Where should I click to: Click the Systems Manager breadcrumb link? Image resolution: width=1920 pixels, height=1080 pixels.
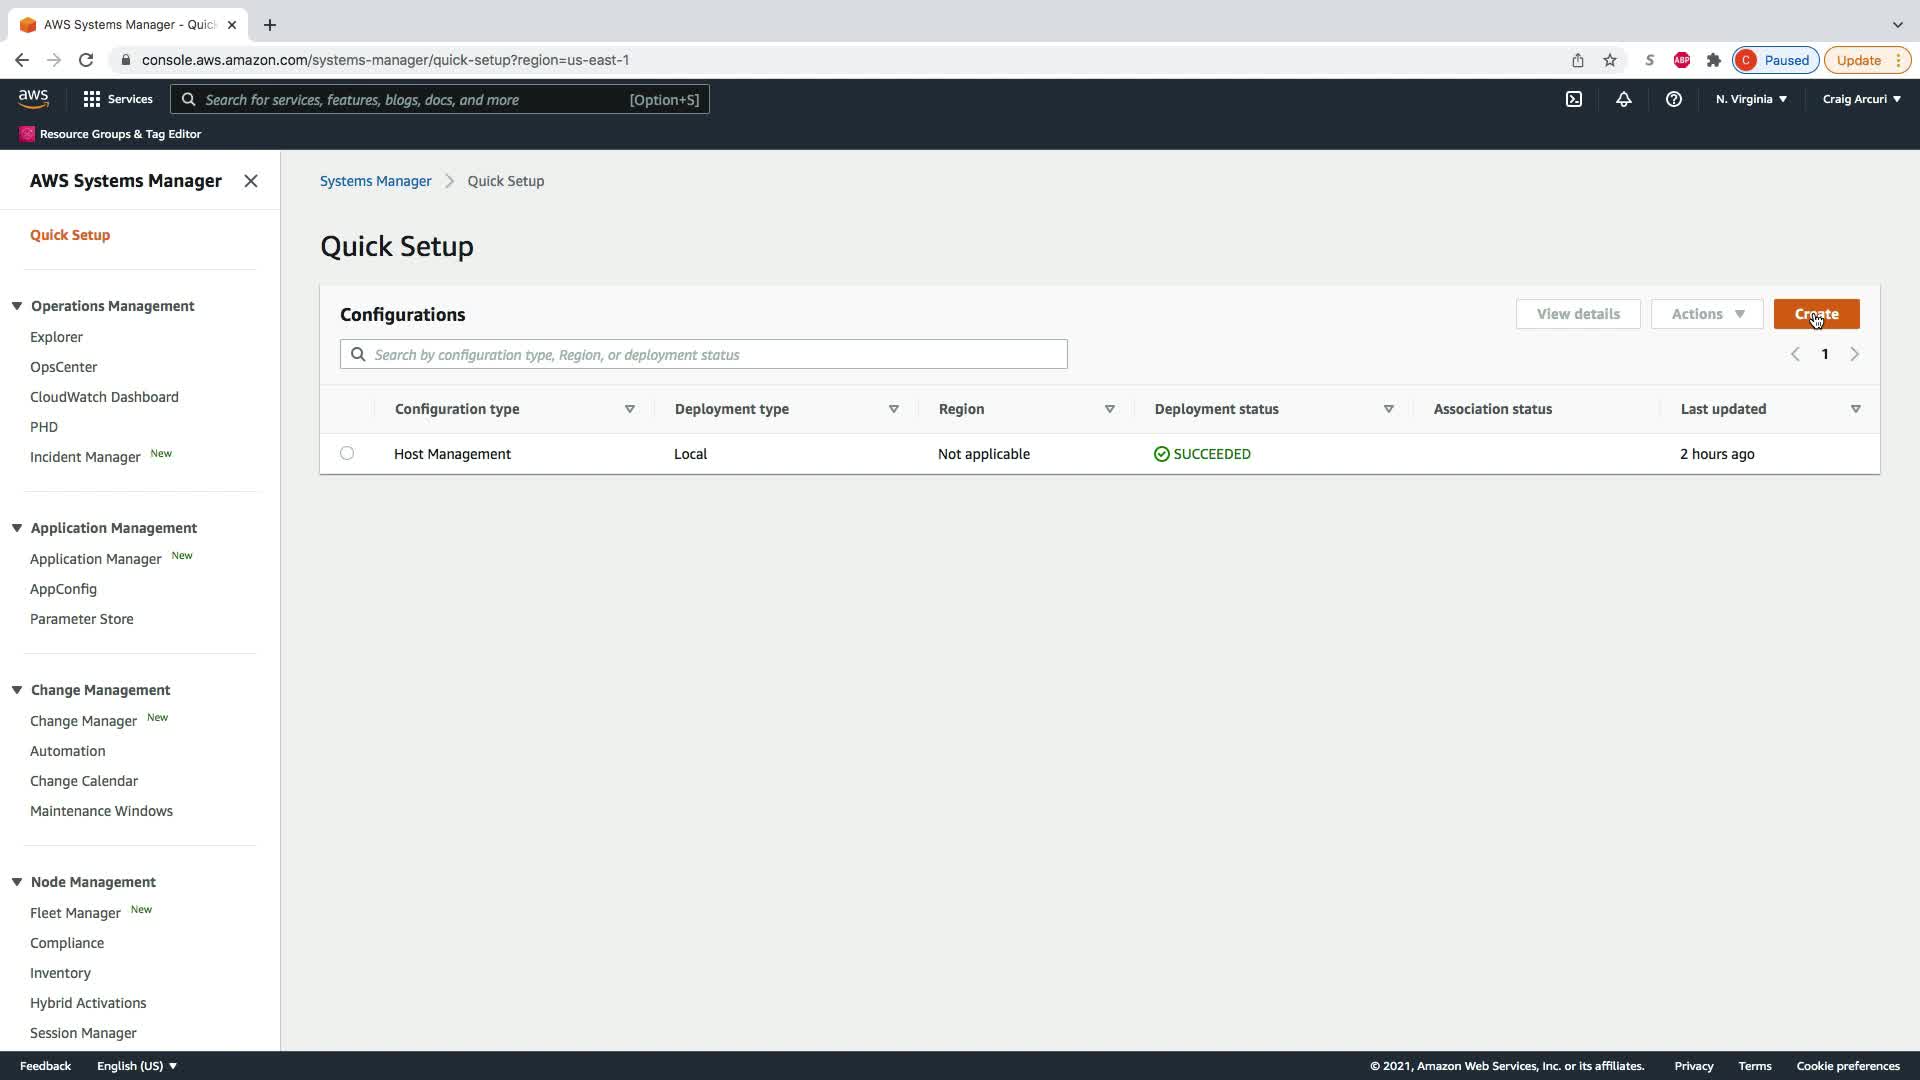pyautogui.click(x=376, y=181)
